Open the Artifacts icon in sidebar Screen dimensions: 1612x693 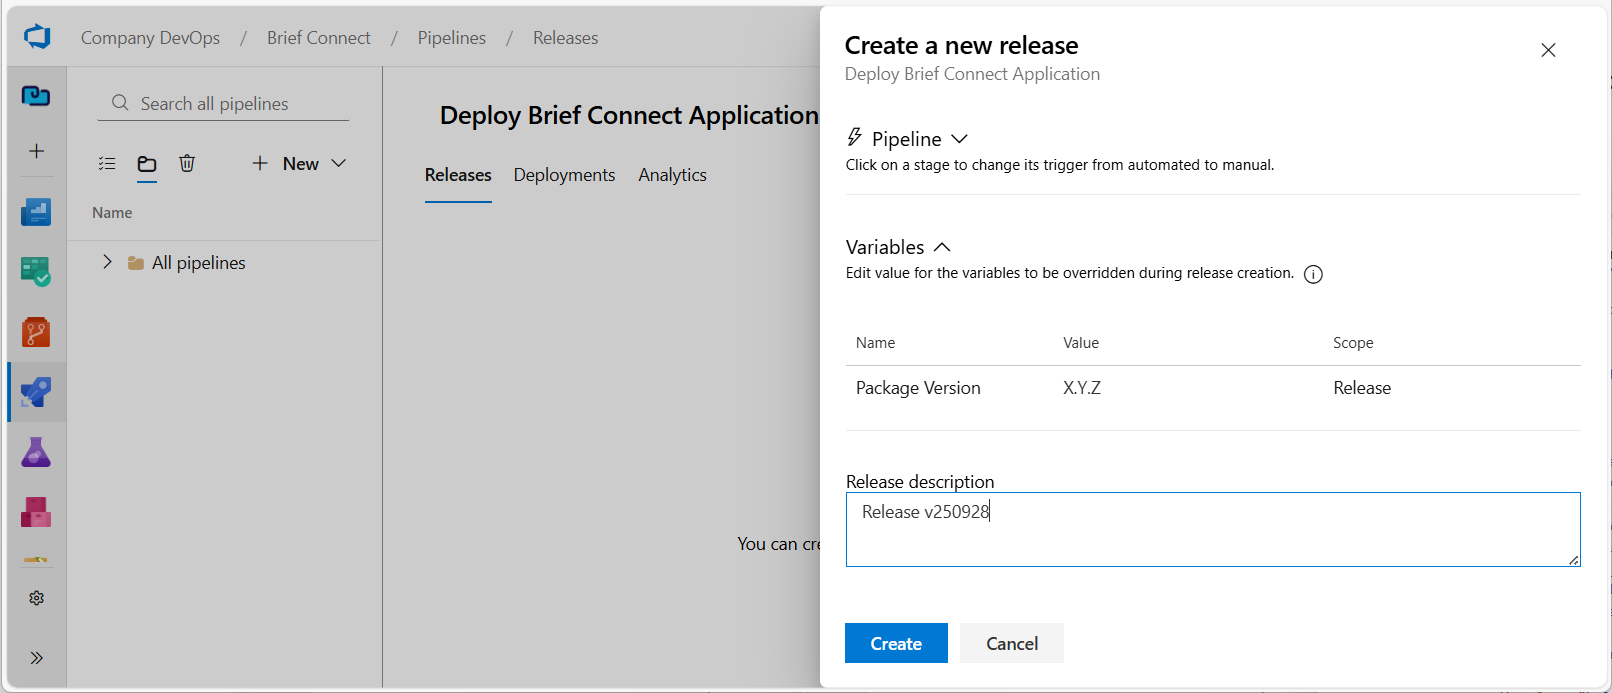[x=36, y=512]
